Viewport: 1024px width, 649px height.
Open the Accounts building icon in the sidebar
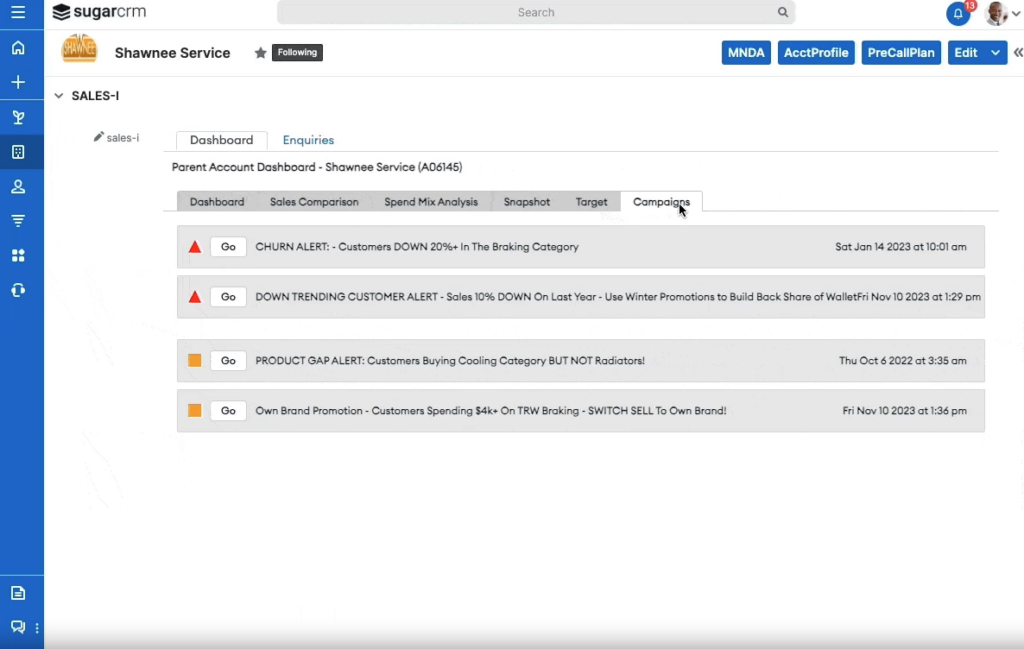pyautogui.click(x=18, y=152)
